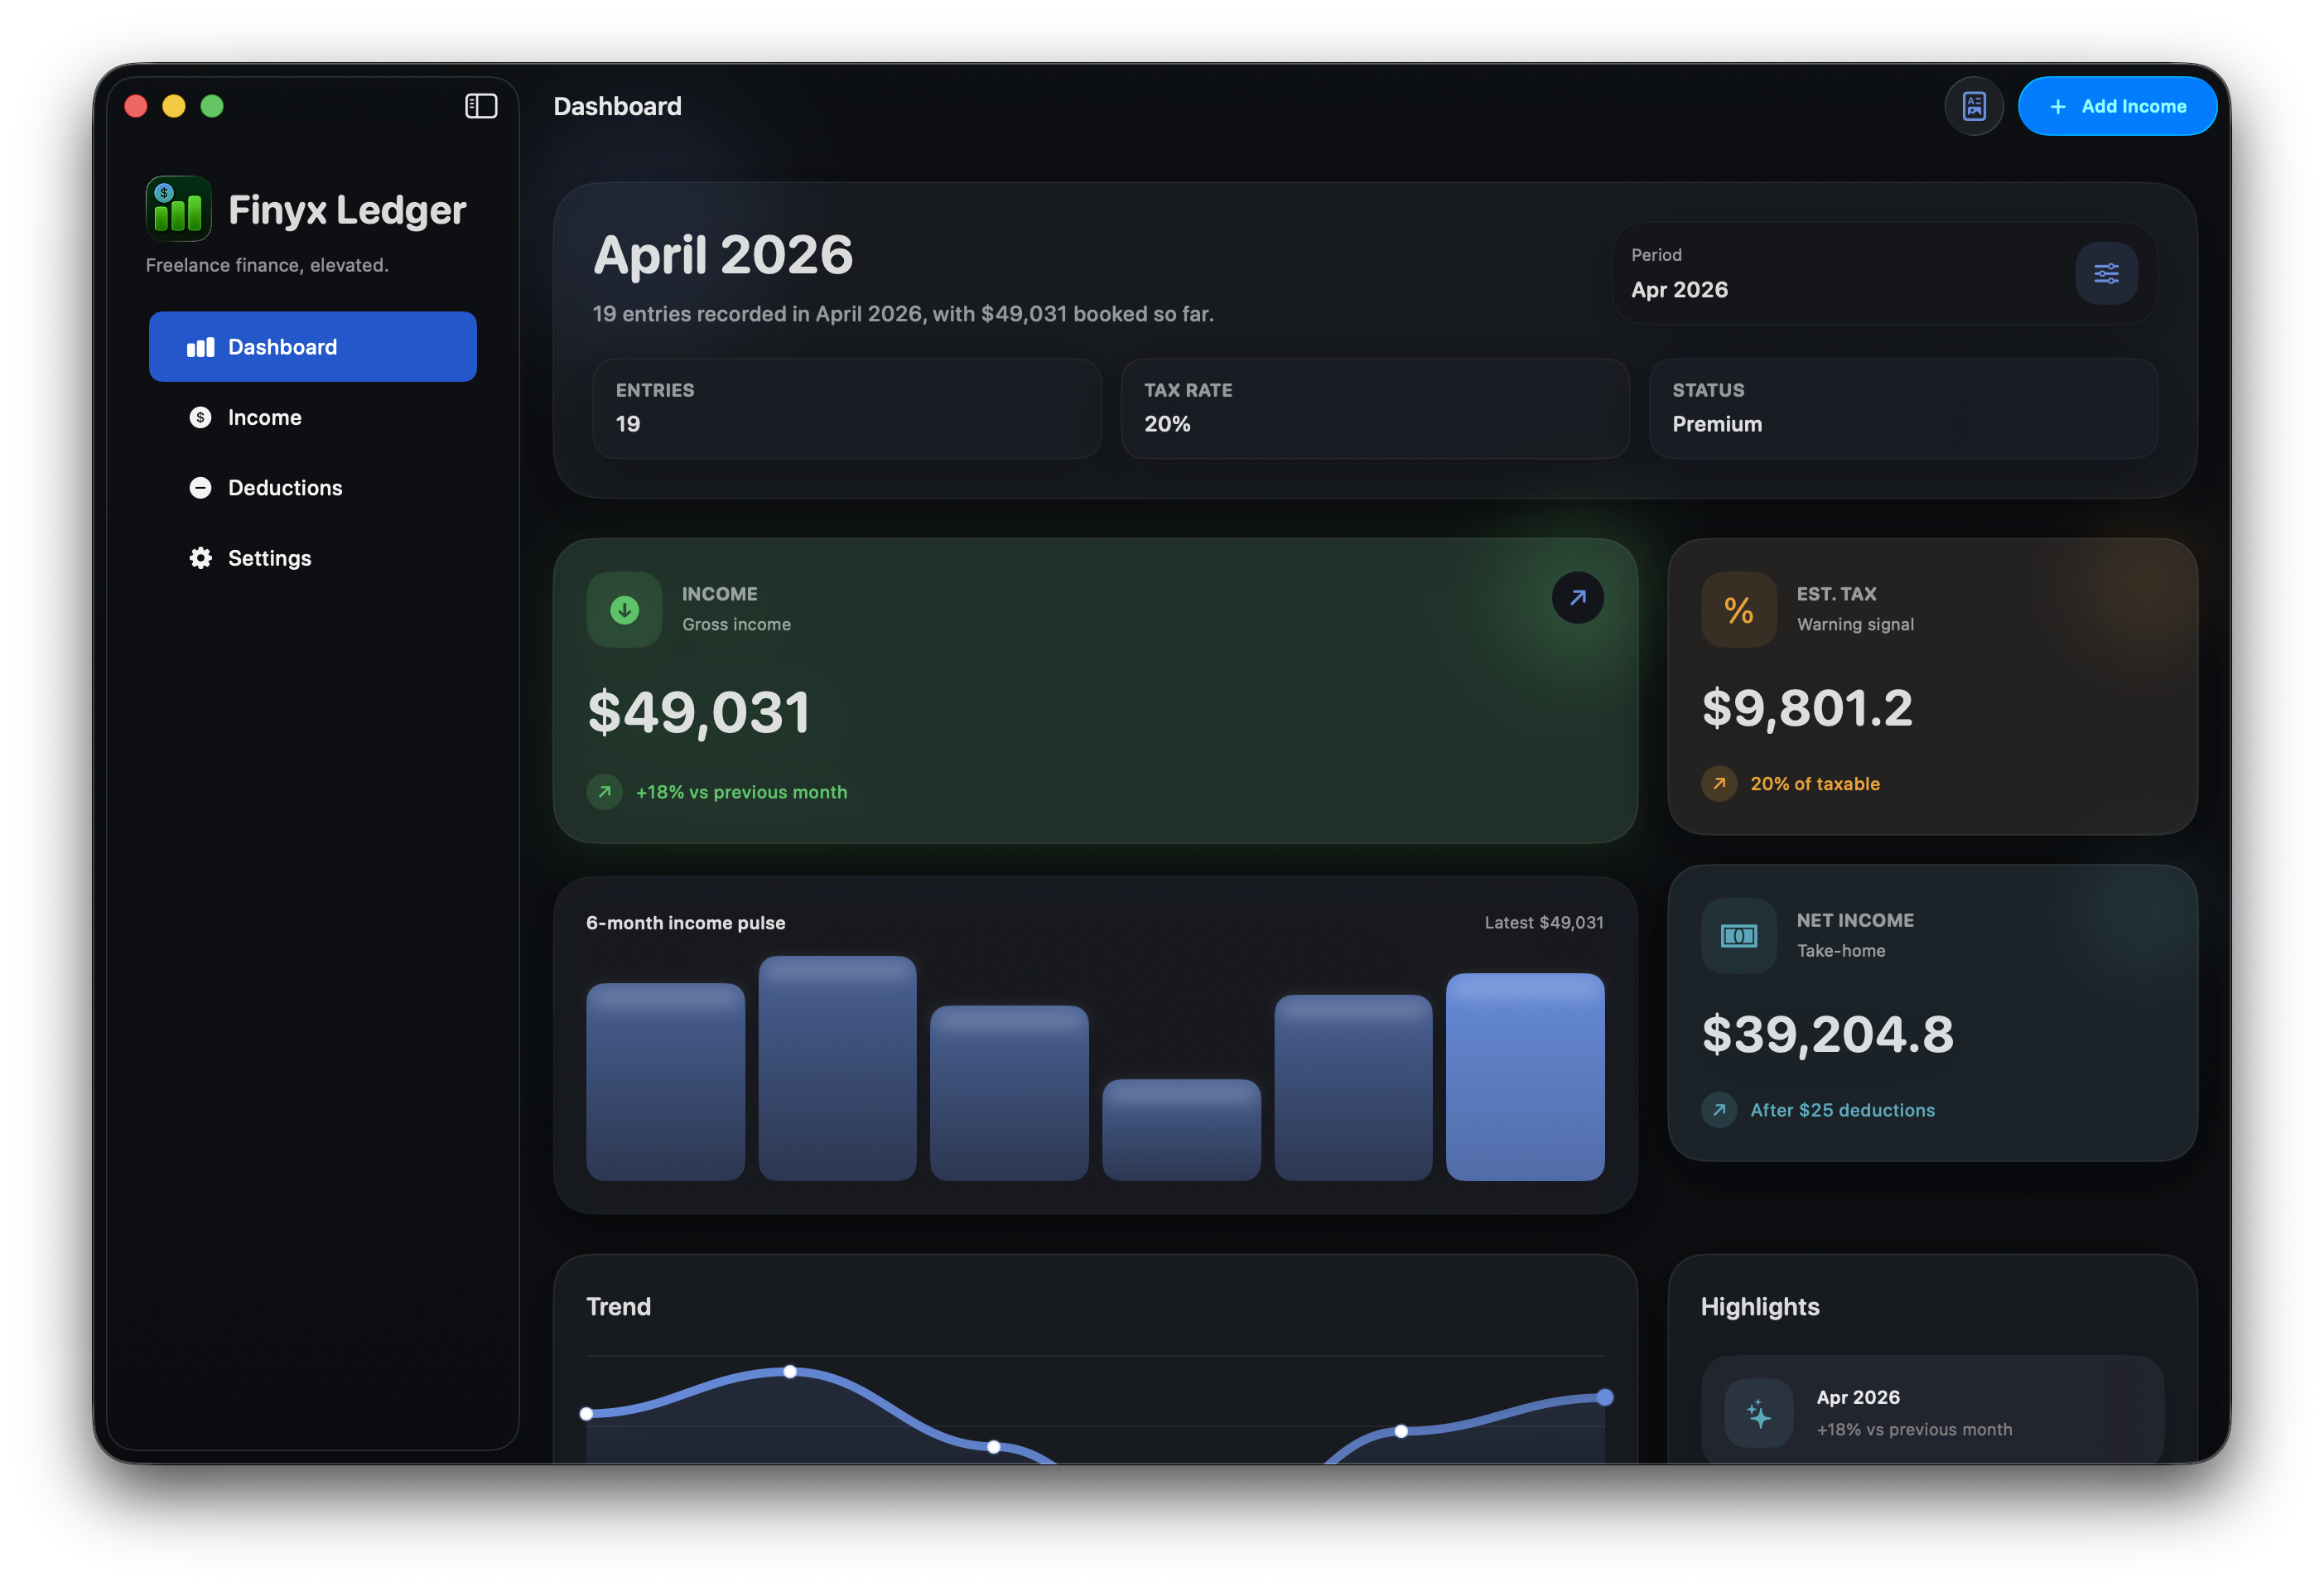Select the Period Apr 2026 selector
Screen dimensions: 2324x1587
coord(1884,273)
